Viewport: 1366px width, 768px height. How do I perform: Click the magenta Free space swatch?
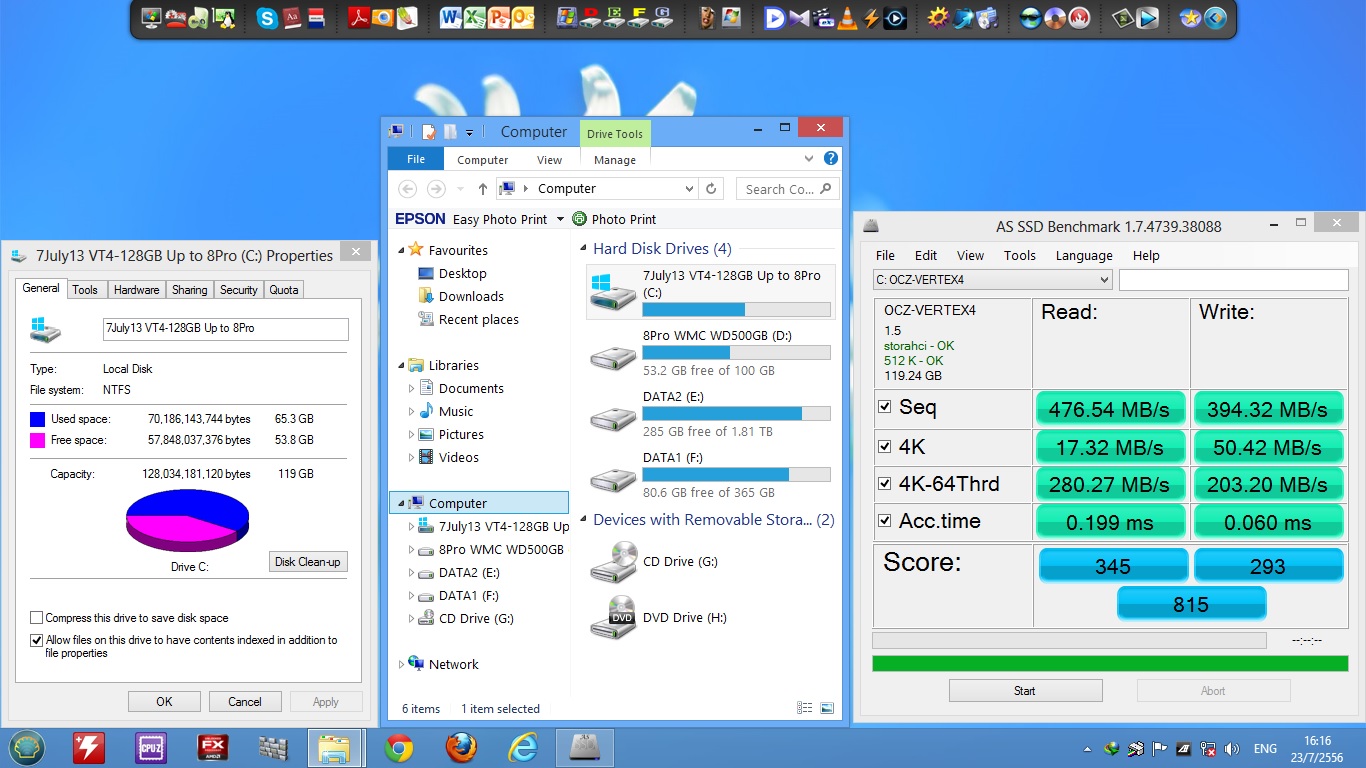pos(38,440)
